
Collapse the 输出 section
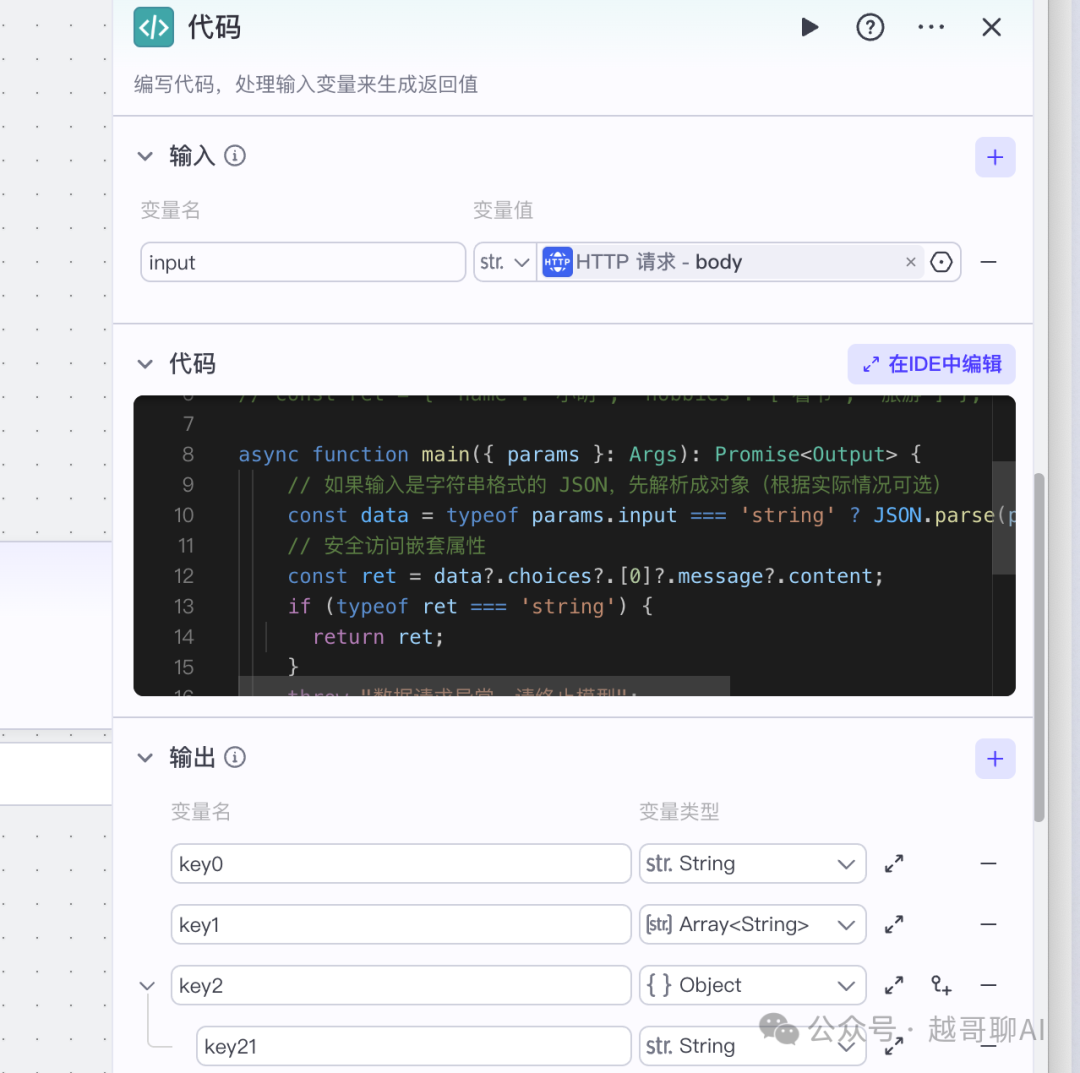[x=145, y=758]
